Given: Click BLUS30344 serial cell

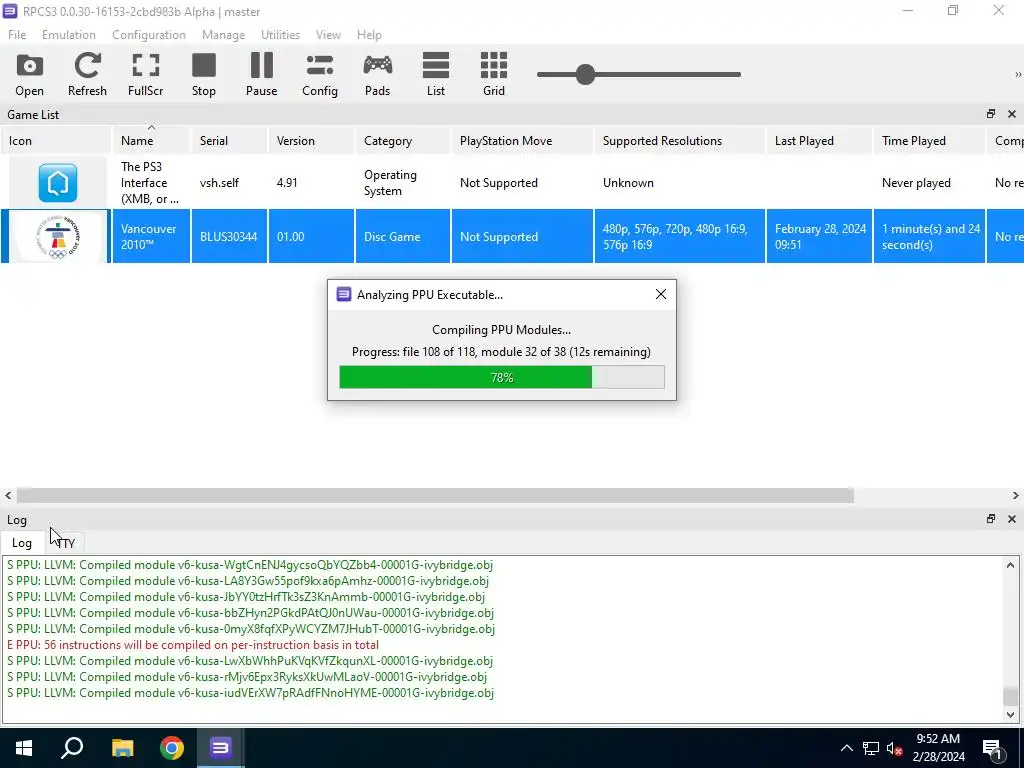Looking at the screenshot, I should 229,236.
